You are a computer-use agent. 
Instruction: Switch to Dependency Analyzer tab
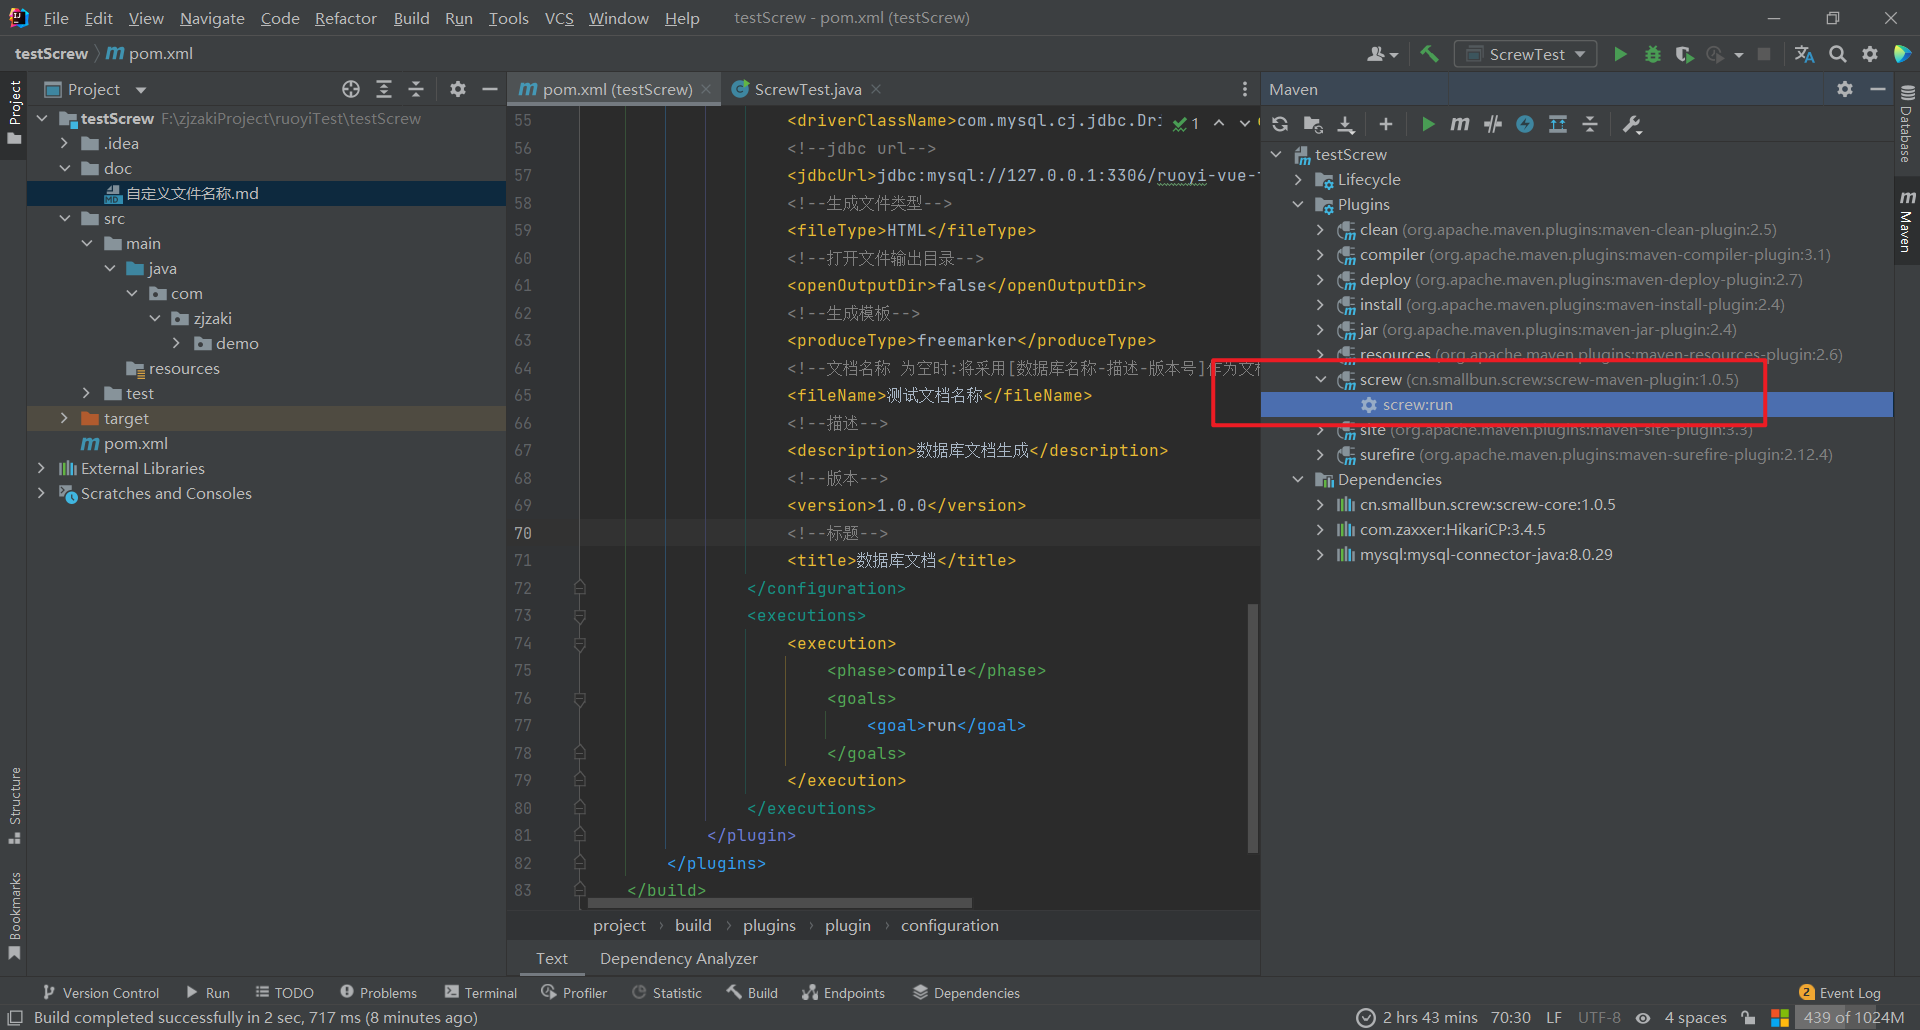tap(678, 958)
